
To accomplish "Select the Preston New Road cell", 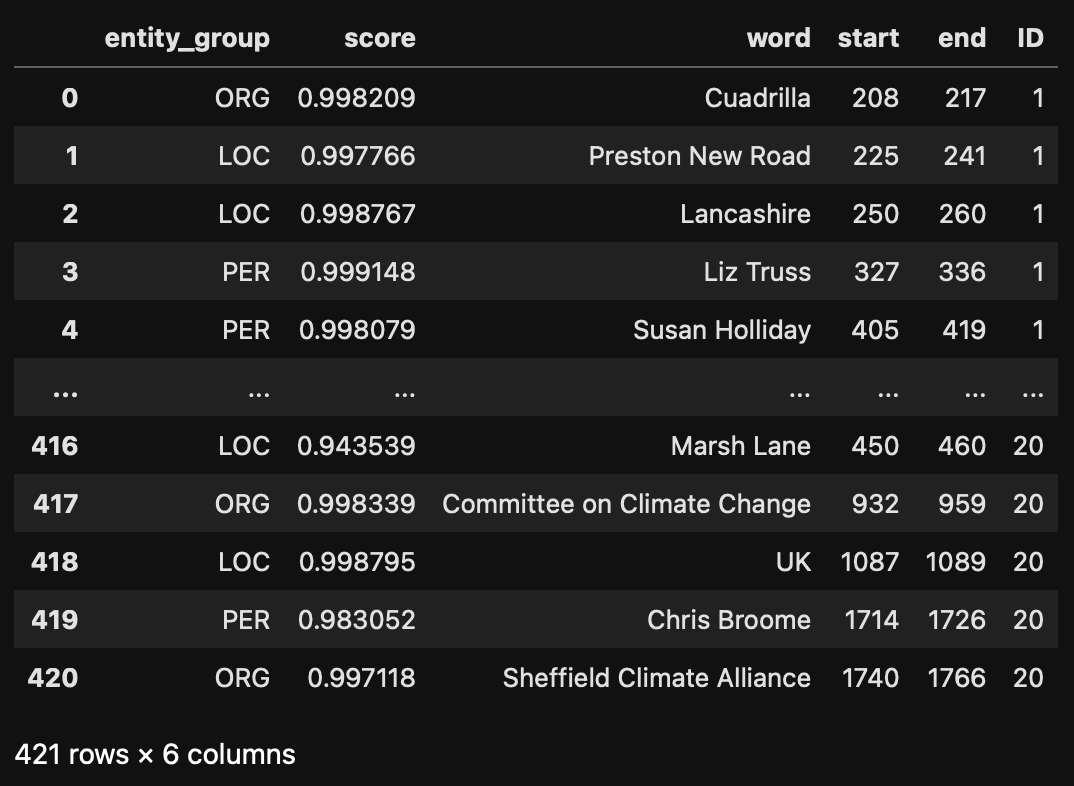I will coord(699,156).
